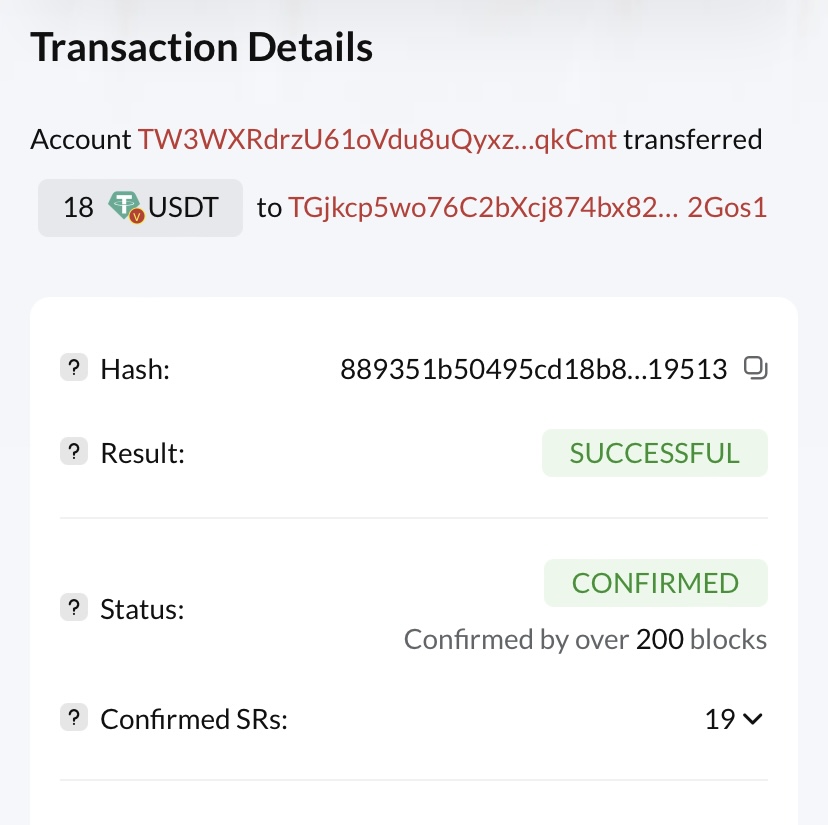Image resolution: width=828 pixels, height=825 pixels.
Task: Click the Status field label
Action: pos(143,609)
